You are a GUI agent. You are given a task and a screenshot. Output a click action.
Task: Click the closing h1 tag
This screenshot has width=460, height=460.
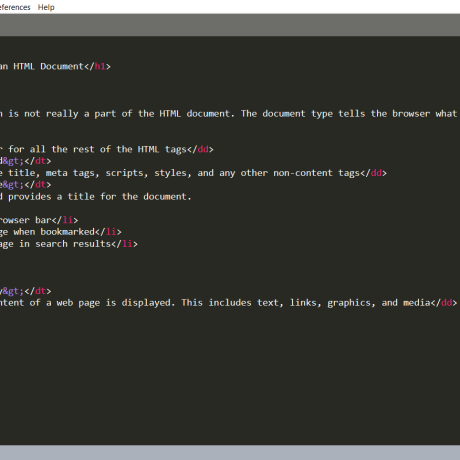pyautogui.click(x=97, y=66)
